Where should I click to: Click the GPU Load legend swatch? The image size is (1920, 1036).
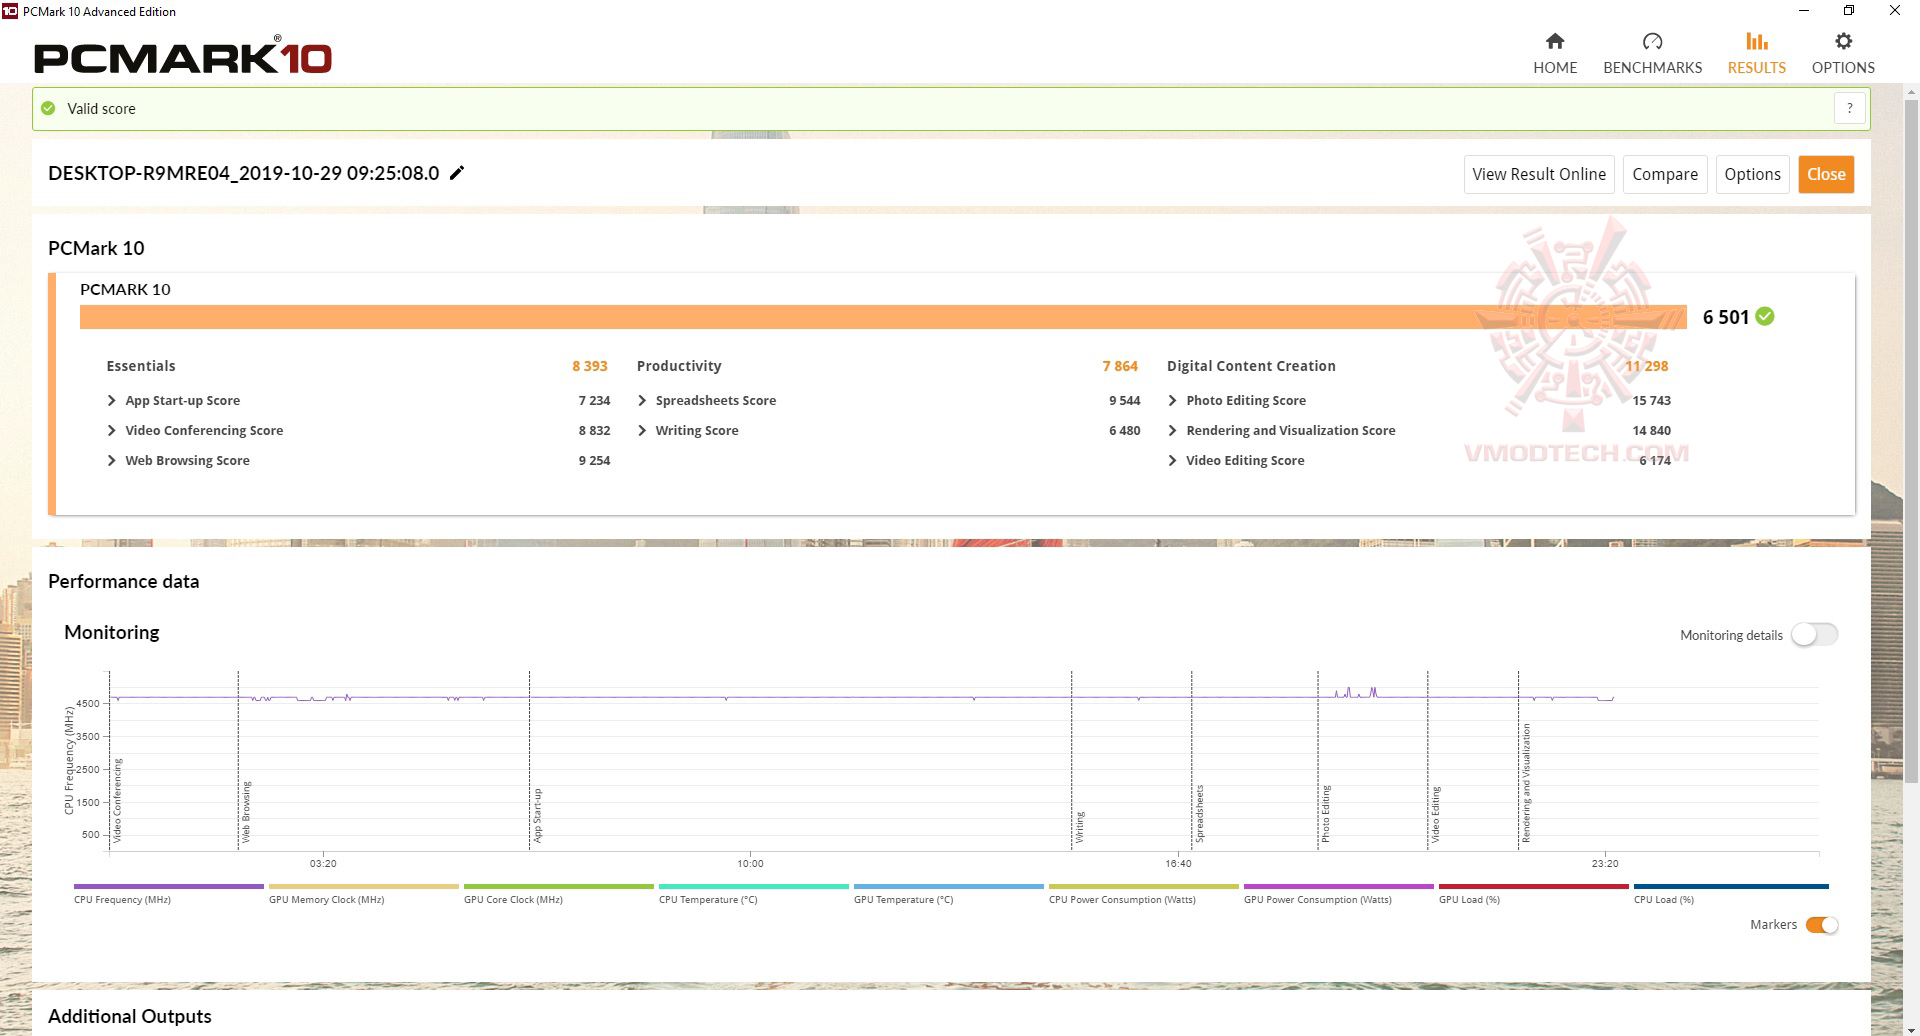point(1533,886)
